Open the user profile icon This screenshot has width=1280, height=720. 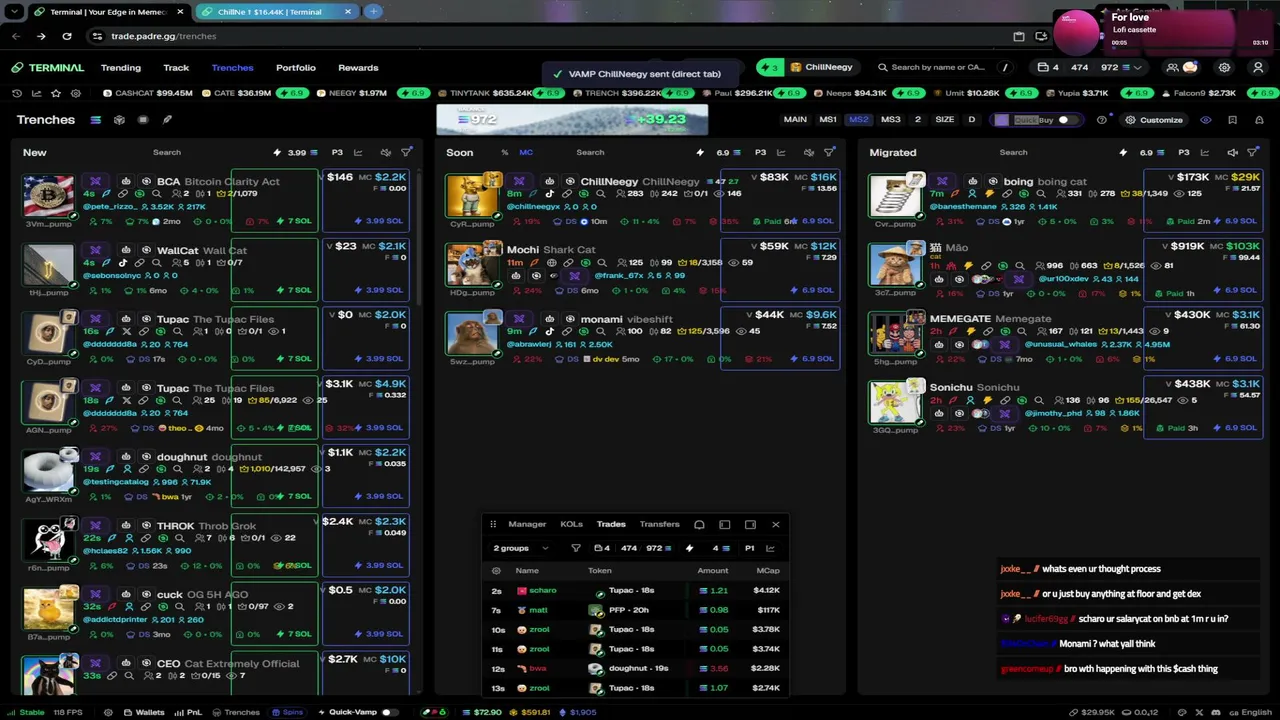[1258, 68]
